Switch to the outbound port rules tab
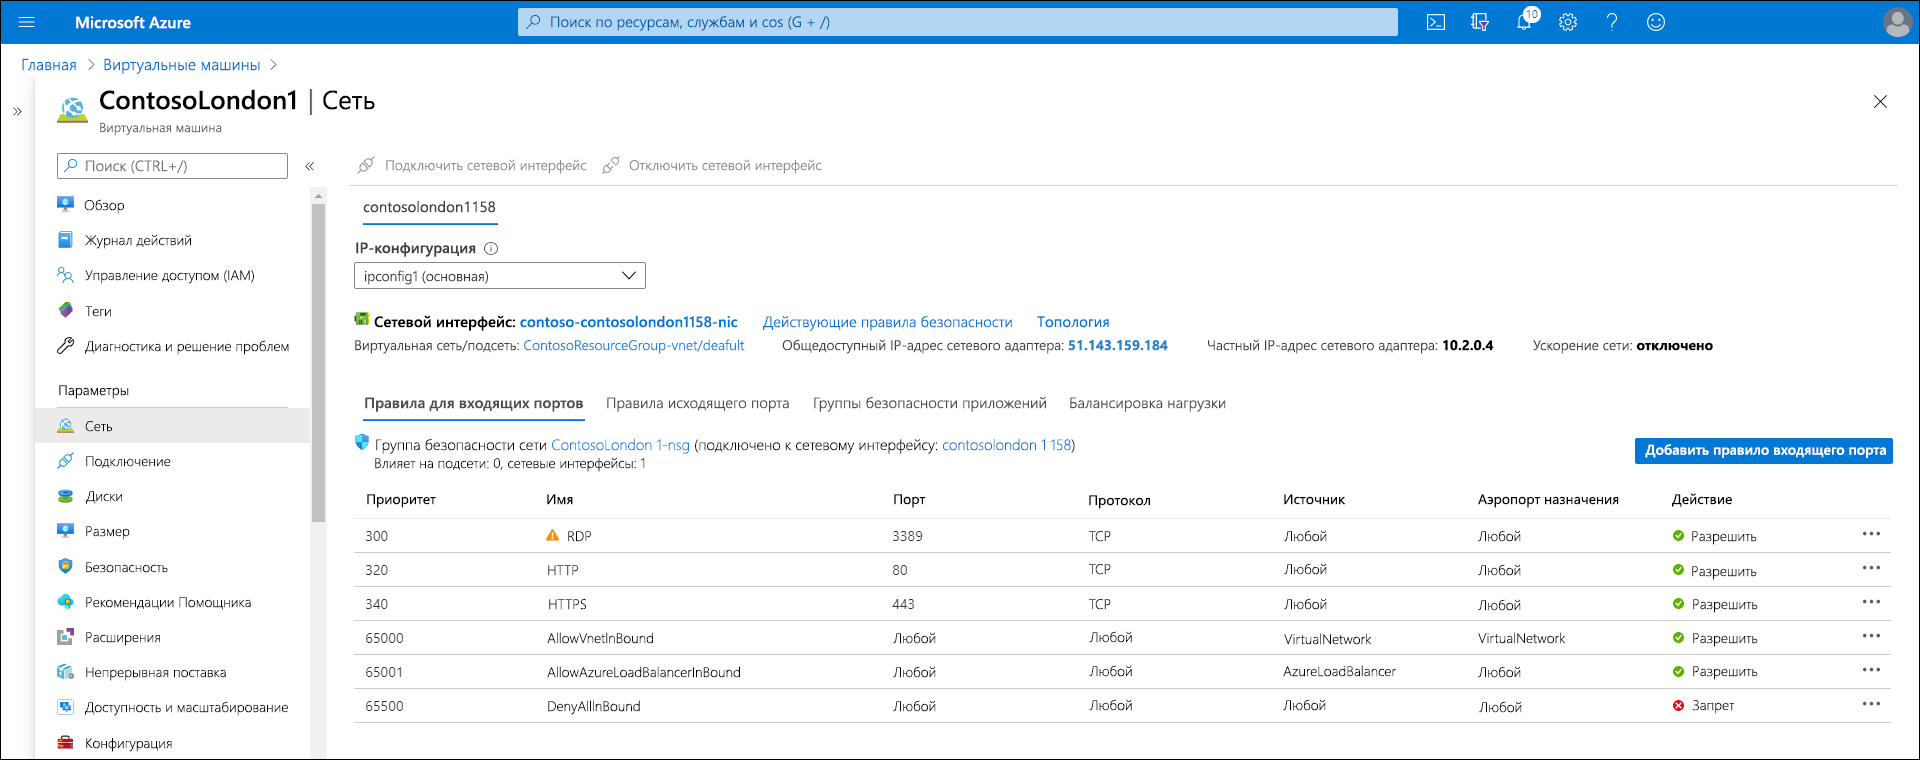The height and width of the screenshot is (760, 1920). [697, 403]
